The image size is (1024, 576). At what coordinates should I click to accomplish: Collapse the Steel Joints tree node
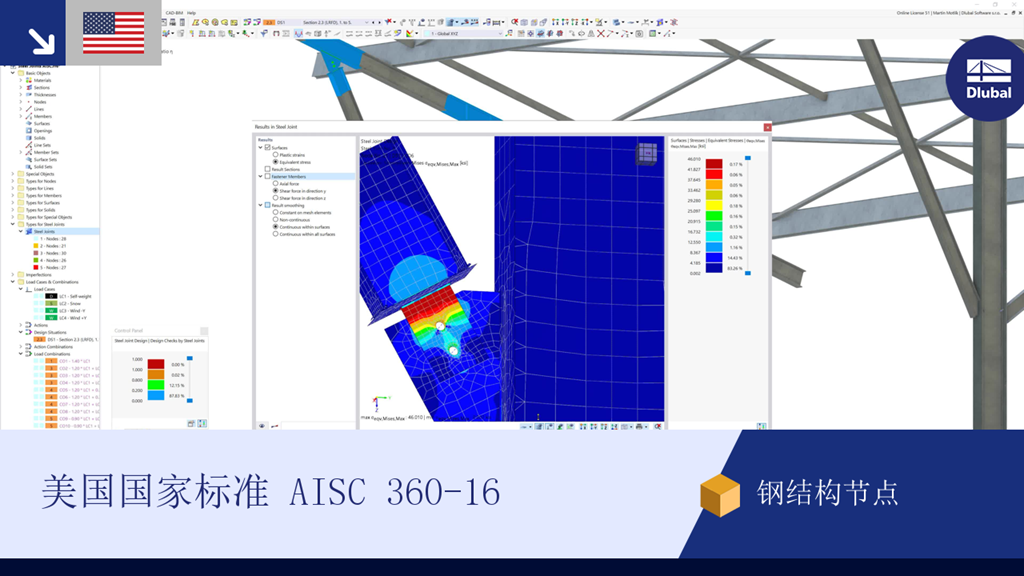[20, 231]
